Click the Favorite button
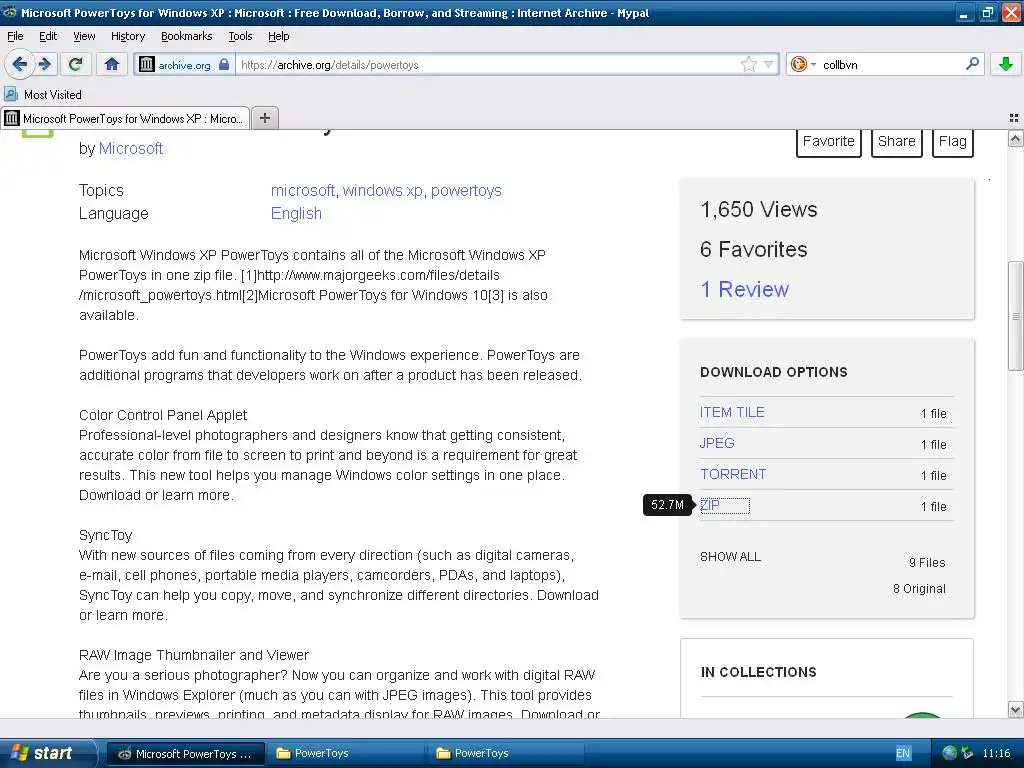1024x768 pixels. click(829, 142)
